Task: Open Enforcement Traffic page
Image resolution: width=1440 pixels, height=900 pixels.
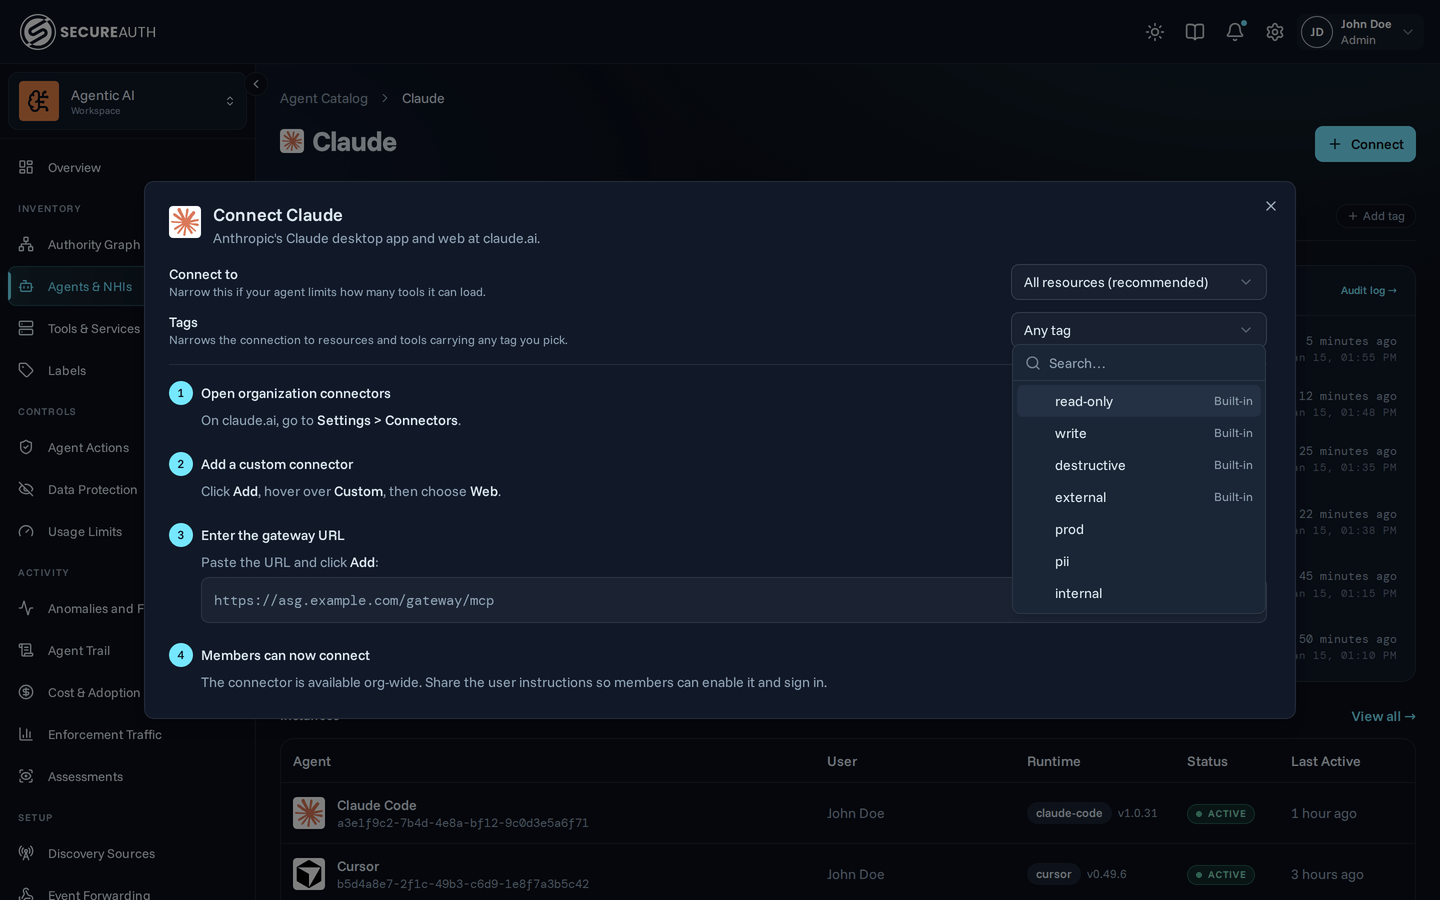Action: point(104,734)
